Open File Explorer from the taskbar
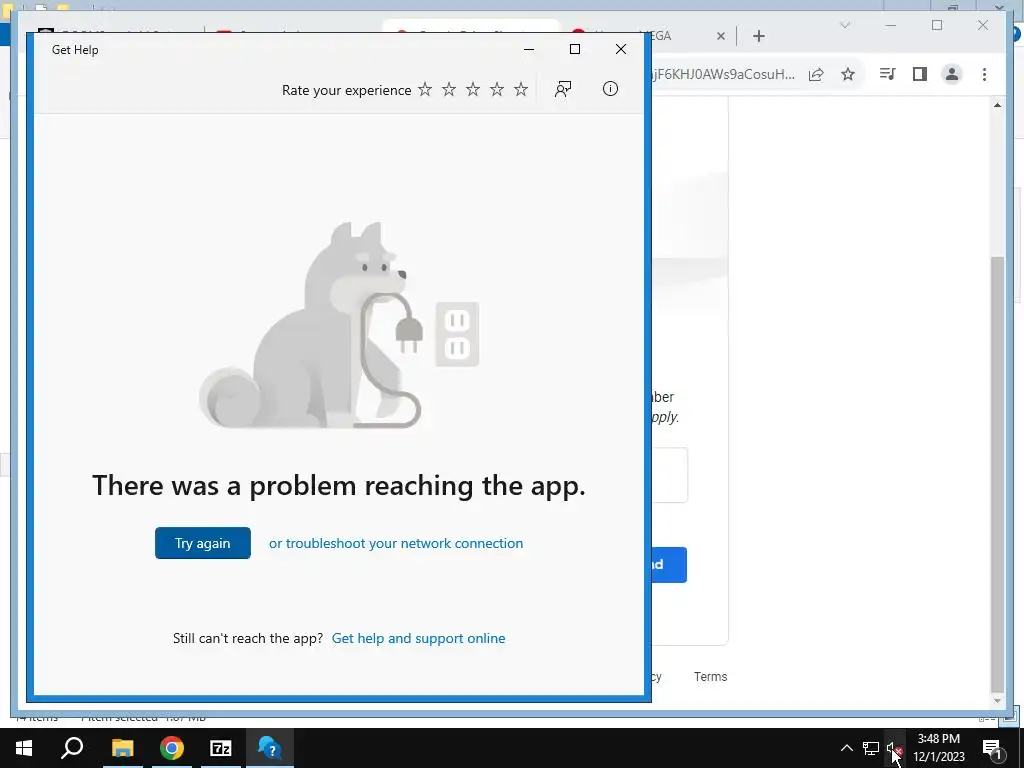 122,748
